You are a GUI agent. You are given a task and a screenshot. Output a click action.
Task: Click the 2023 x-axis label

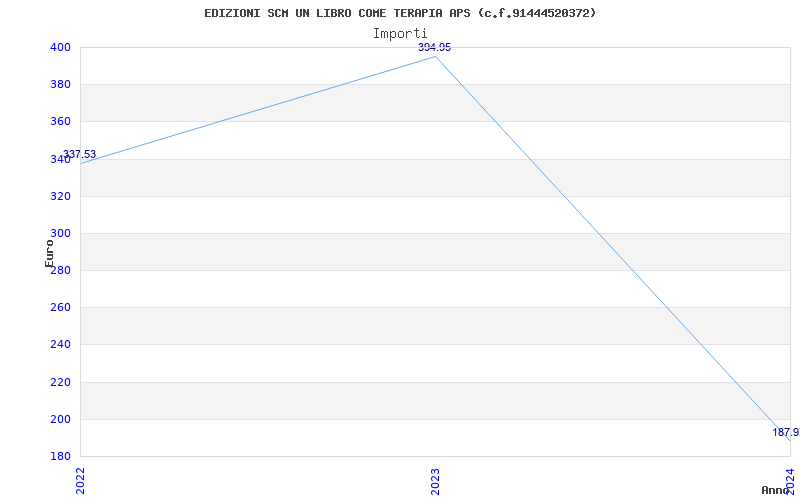435,482
